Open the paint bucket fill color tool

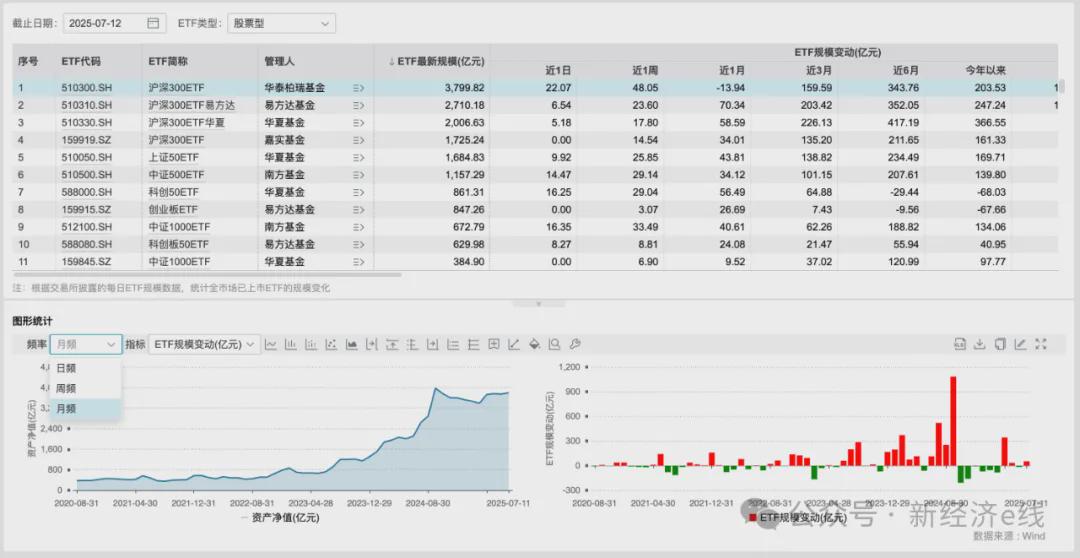pos(534,344)
